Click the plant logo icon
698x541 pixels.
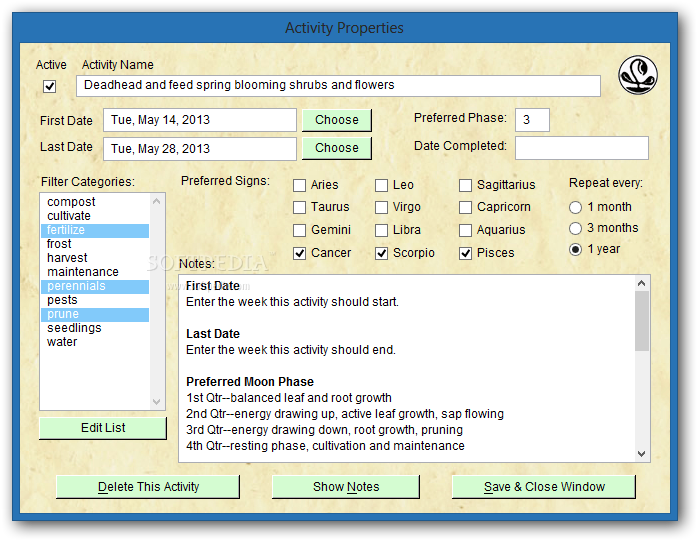point(637,75)
